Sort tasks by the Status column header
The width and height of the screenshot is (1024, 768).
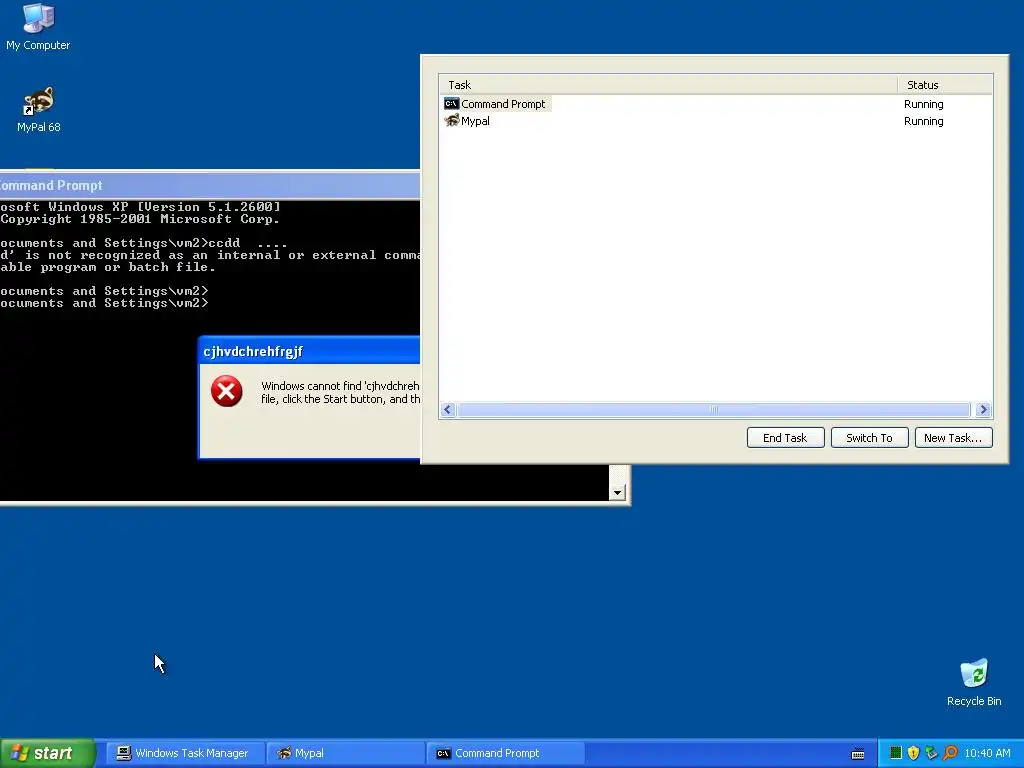tap(945, 85)
